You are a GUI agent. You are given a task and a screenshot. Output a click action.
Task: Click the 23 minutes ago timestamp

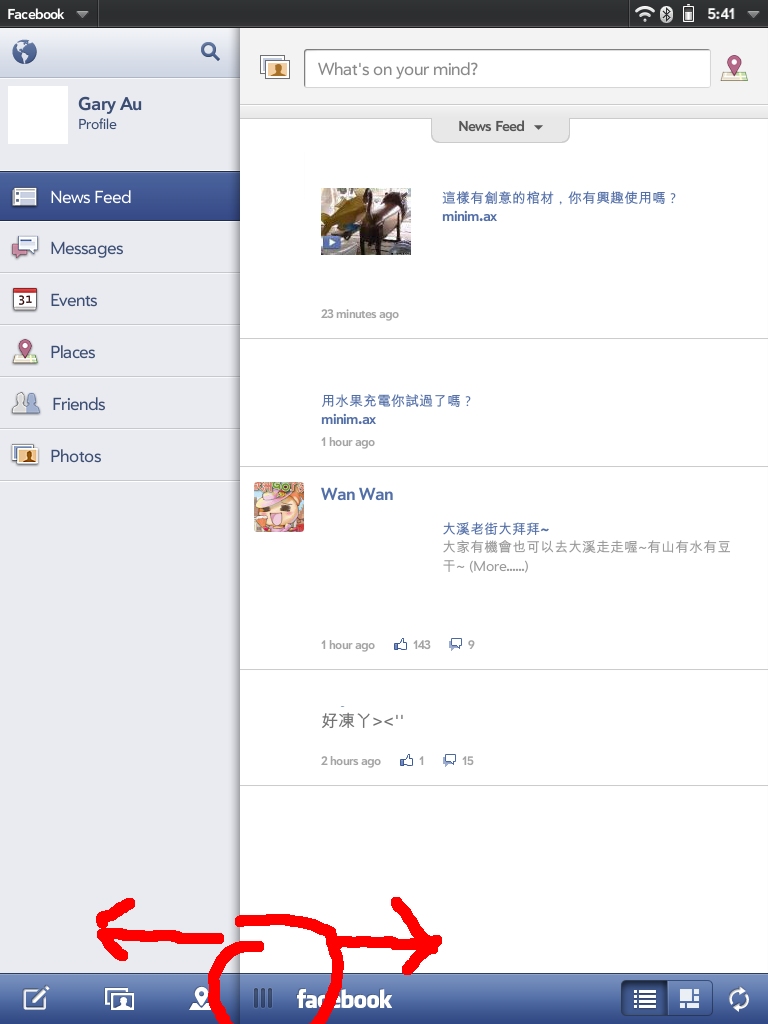359,314
